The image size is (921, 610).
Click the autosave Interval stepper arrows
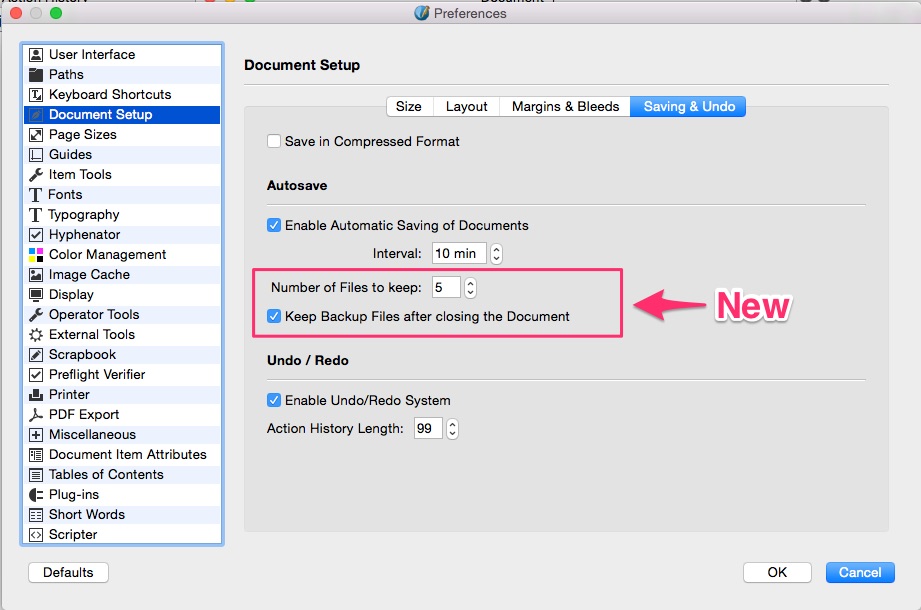(496, 254)
